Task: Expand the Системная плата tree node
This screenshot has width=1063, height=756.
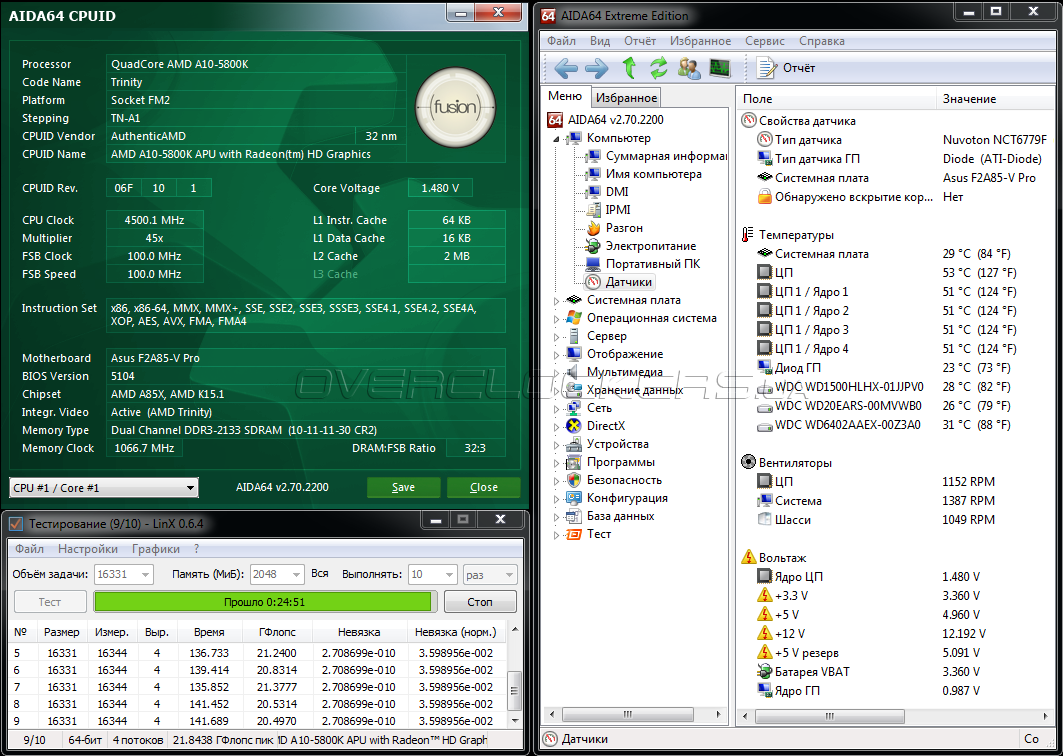Action: 557,300
